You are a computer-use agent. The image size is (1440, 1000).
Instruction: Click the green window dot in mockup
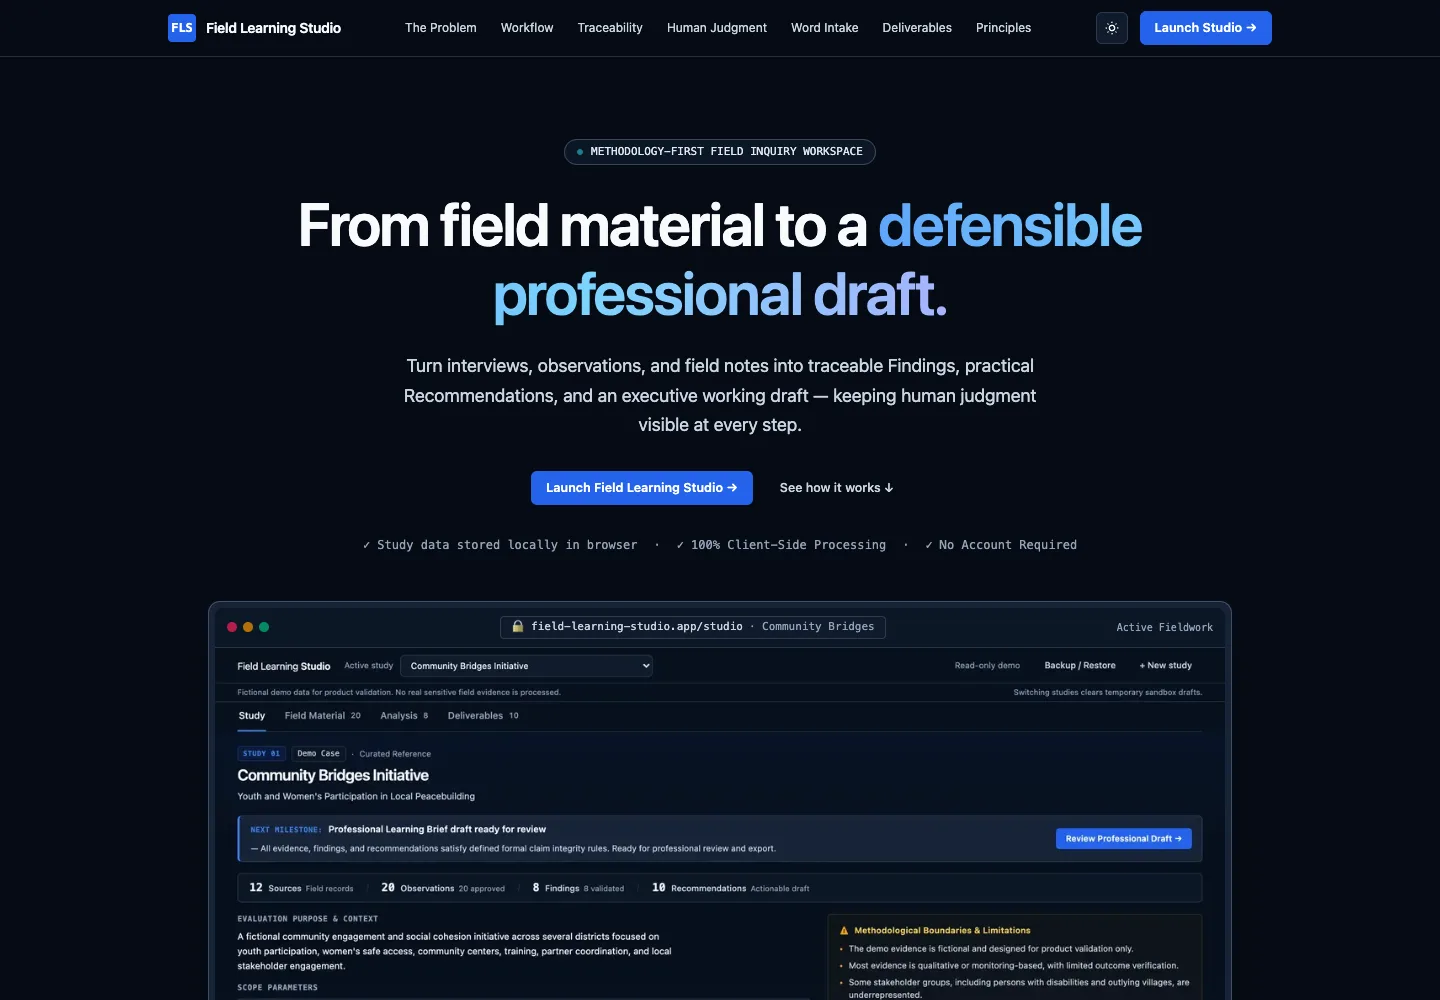[264, 627]
